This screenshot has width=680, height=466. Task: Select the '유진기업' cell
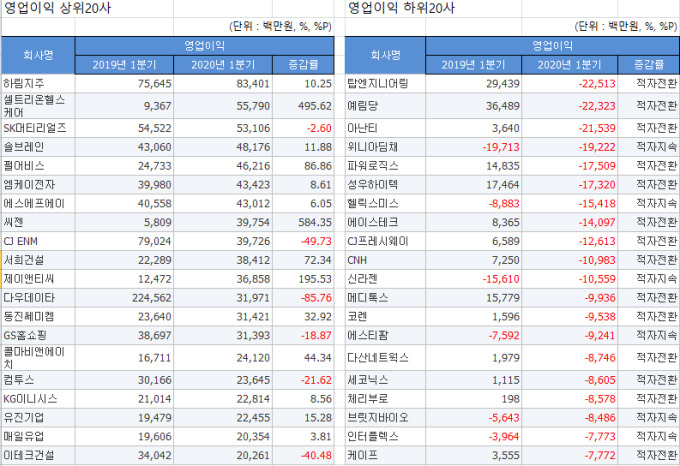[38, 418]
